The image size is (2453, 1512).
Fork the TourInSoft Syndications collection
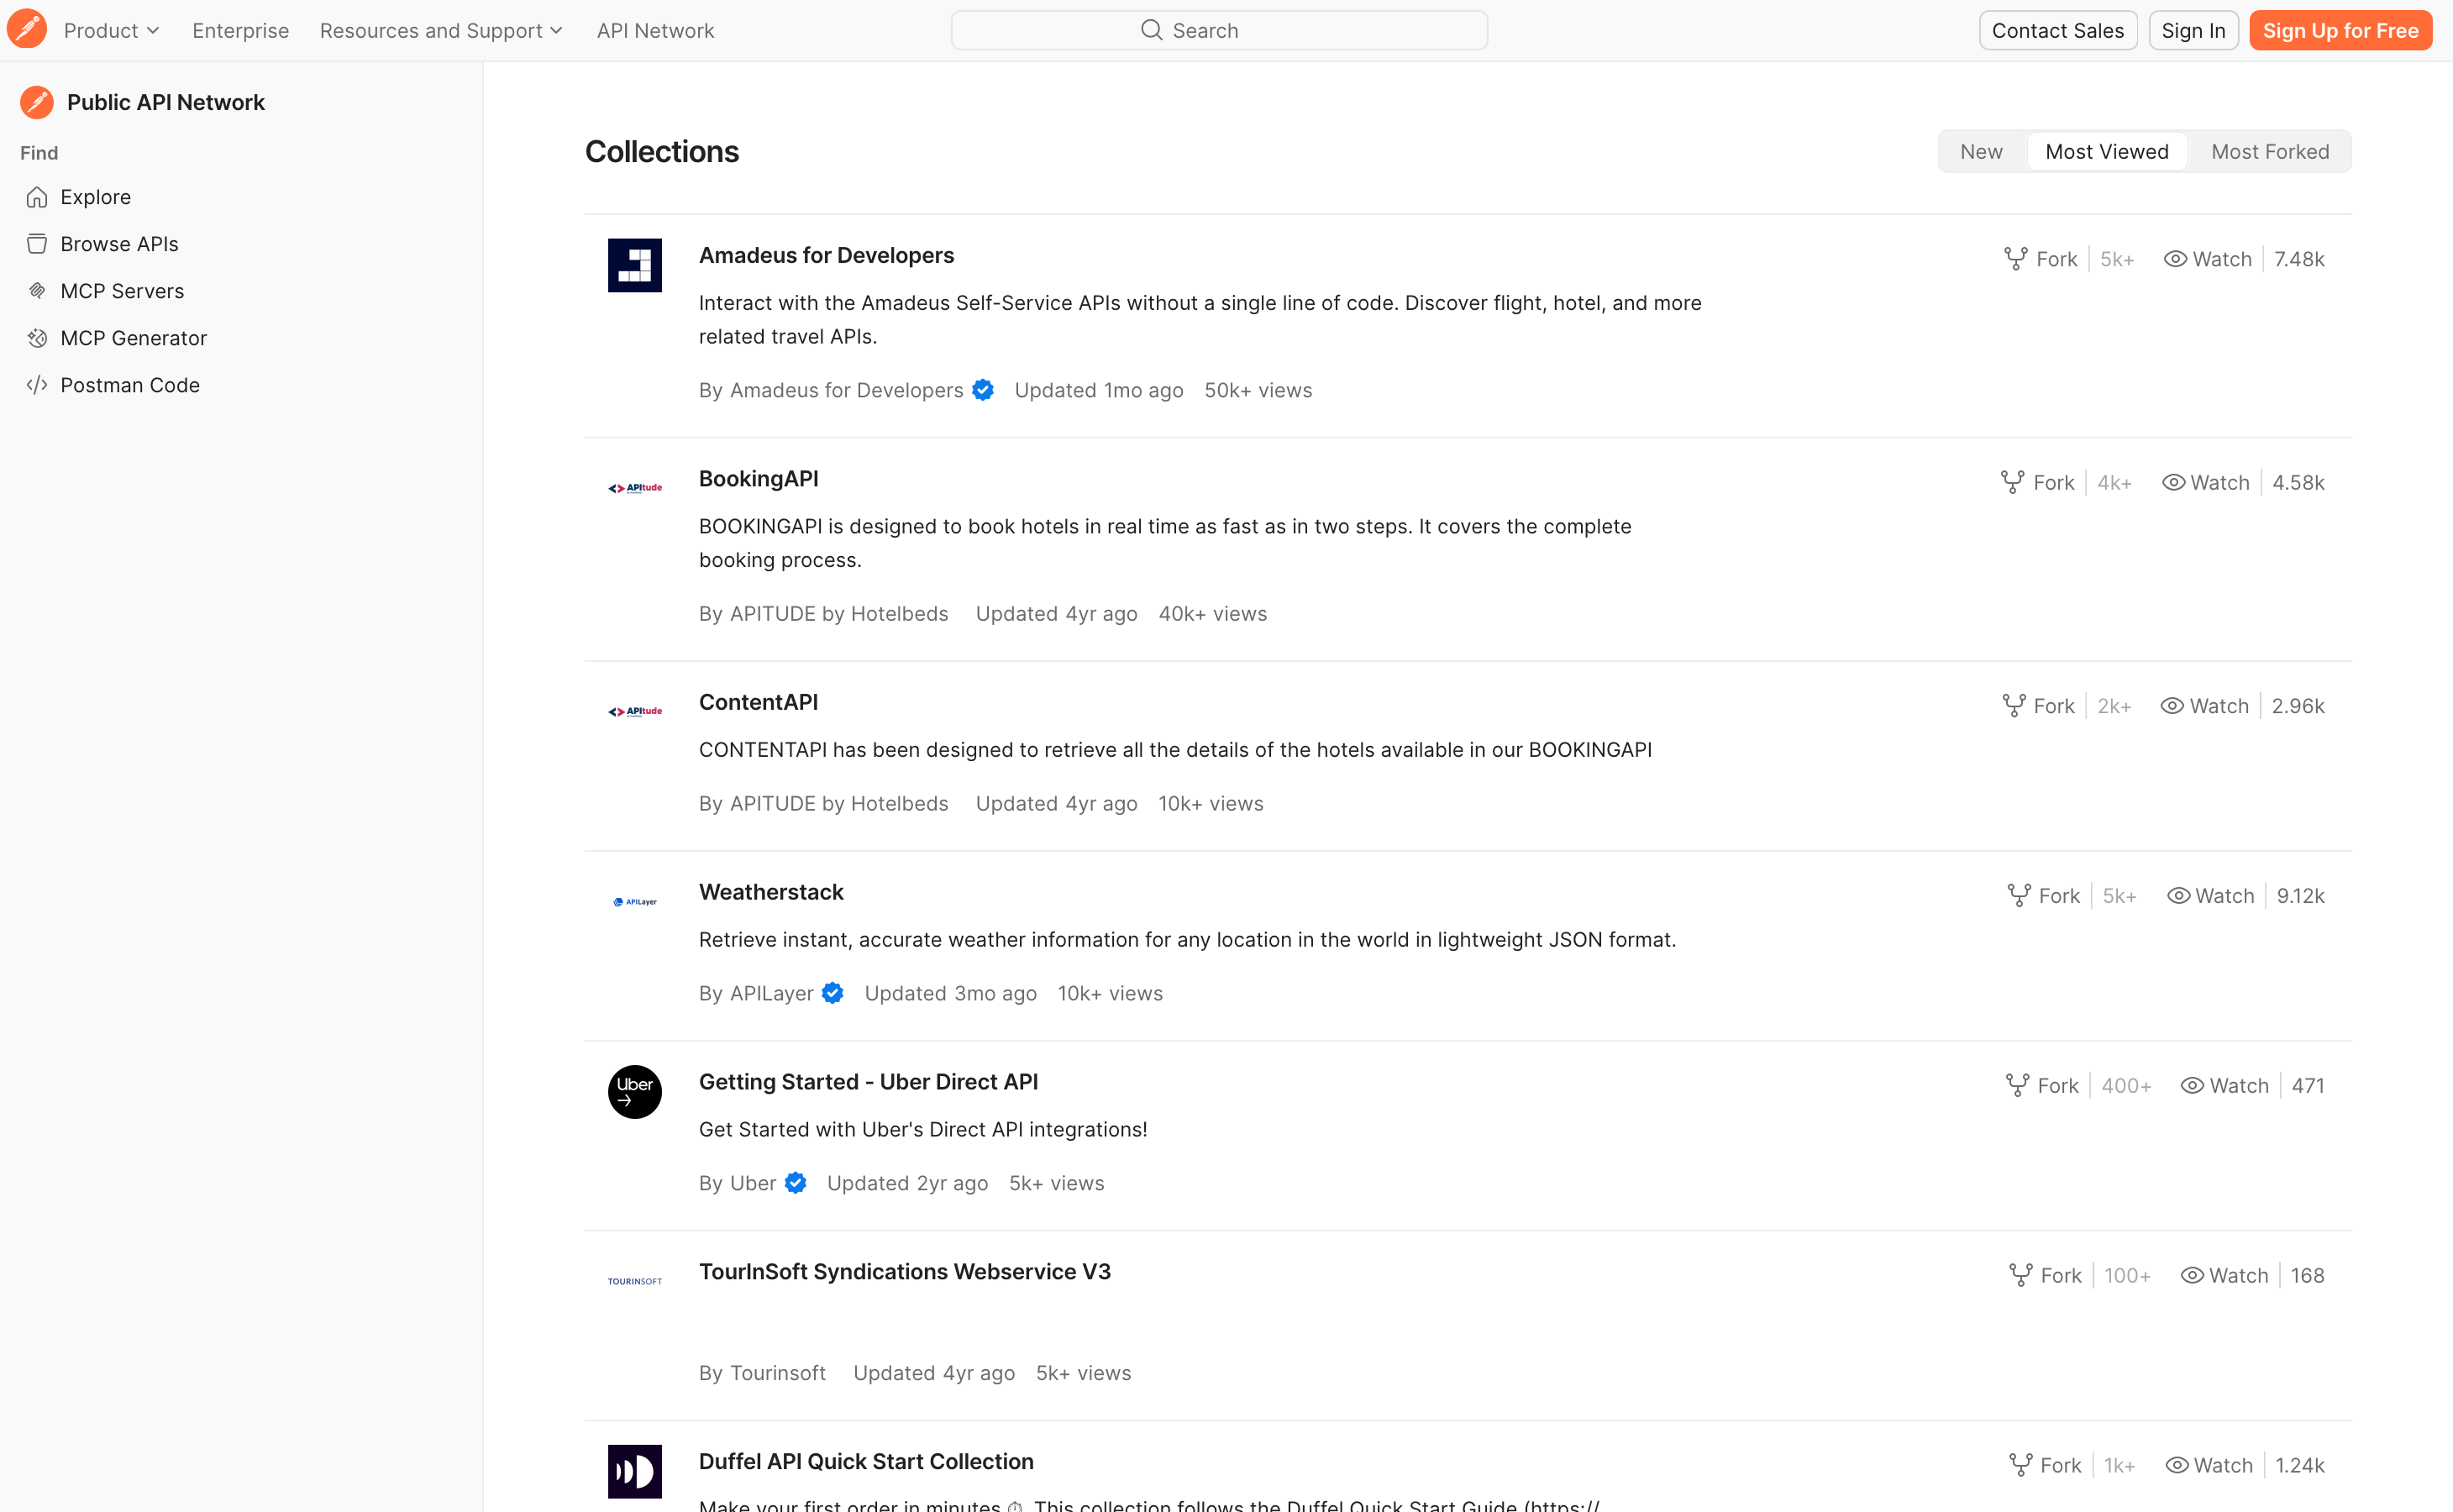[2045, 1275]
